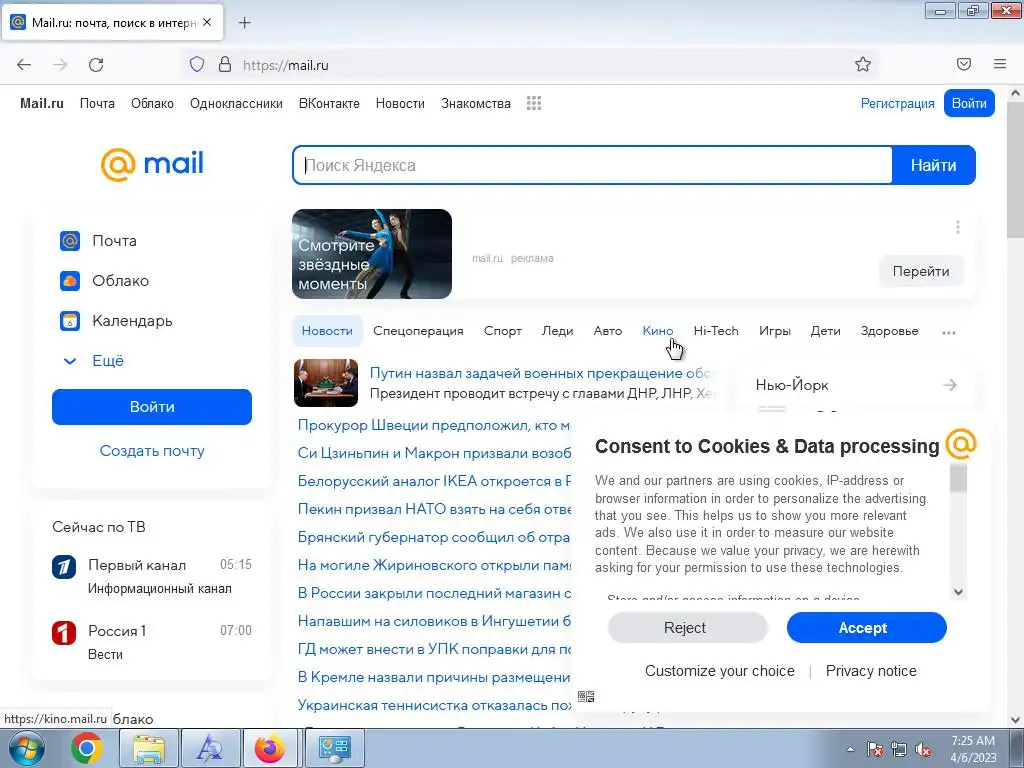Open Знакомства in top navigation
Viewport: 1024px width, 768px height.
pos(475,103)
